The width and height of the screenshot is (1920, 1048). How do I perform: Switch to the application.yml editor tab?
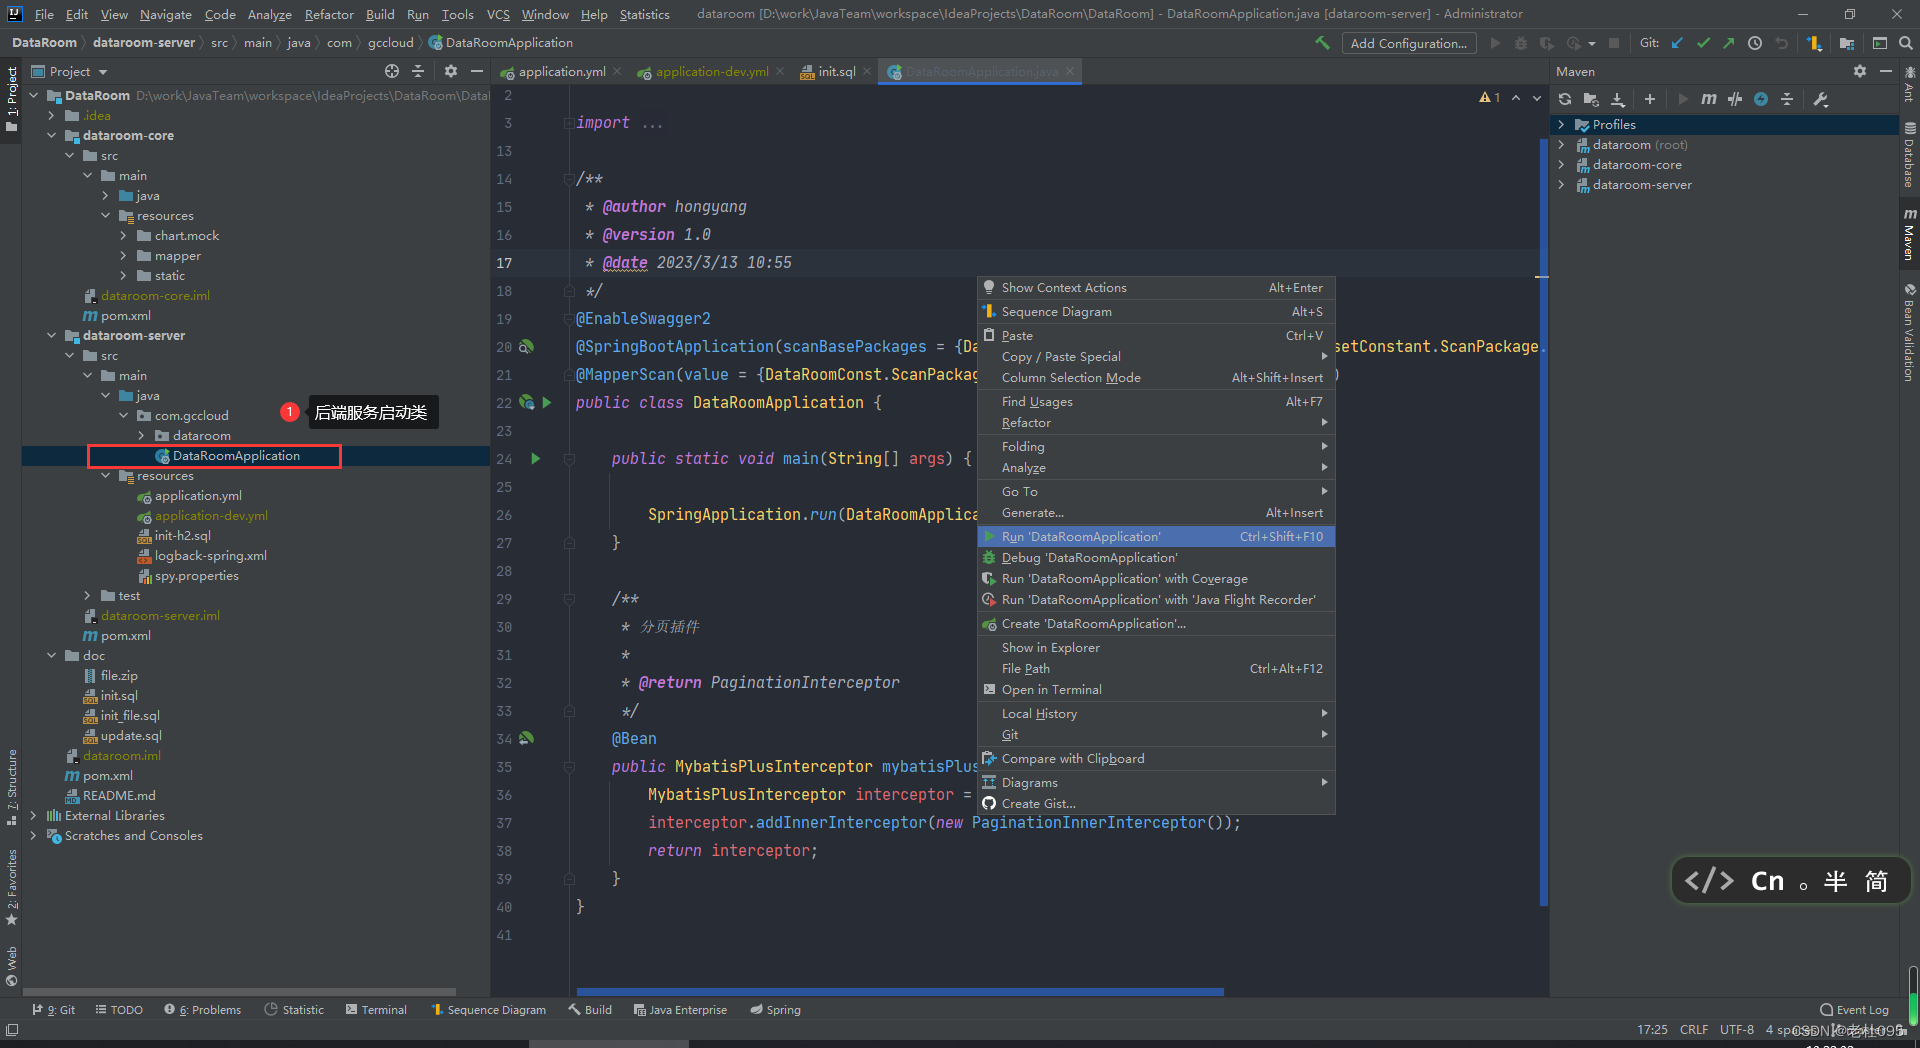pyautogui.click(x=561, y=72)
